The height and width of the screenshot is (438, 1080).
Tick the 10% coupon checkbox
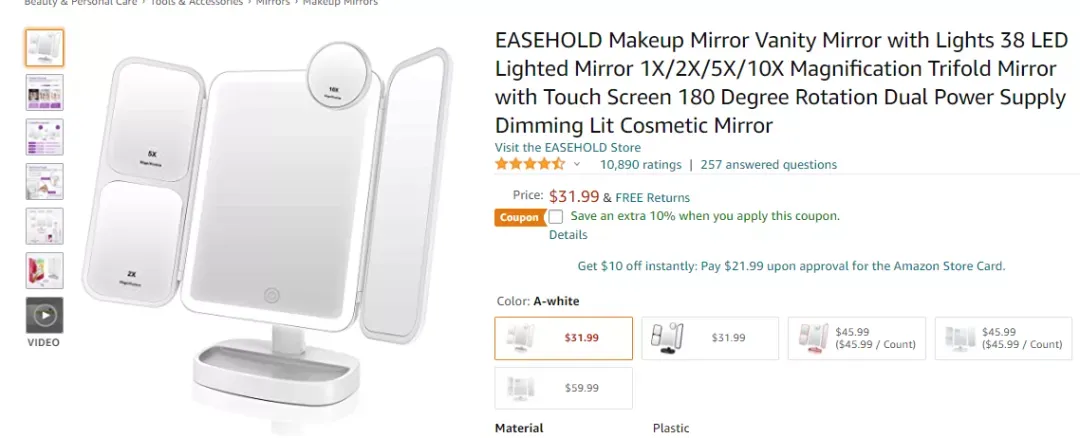[x=555, y=217]
